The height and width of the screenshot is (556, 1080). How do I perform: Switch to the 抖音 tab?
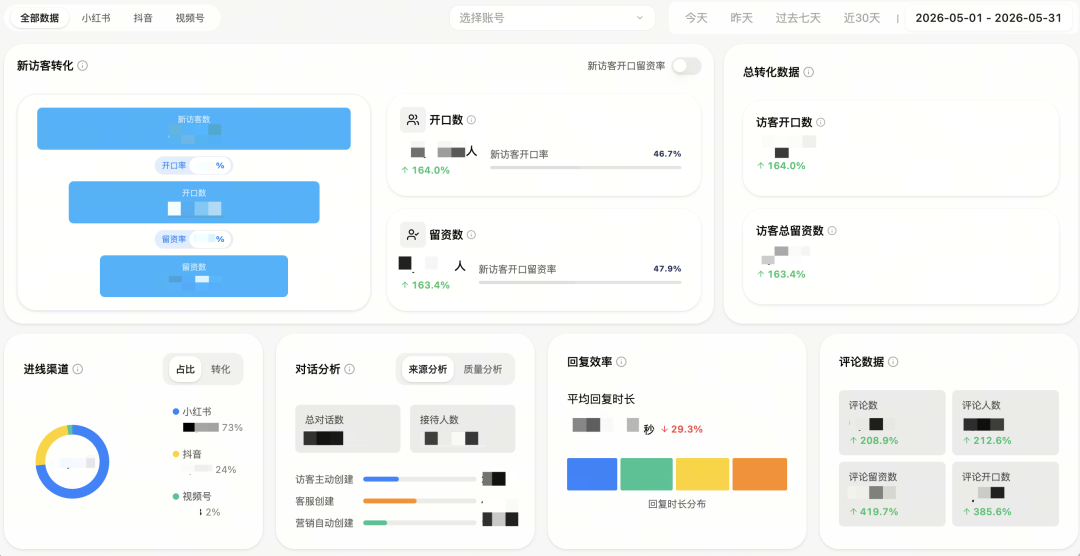(x=143, y=19)
